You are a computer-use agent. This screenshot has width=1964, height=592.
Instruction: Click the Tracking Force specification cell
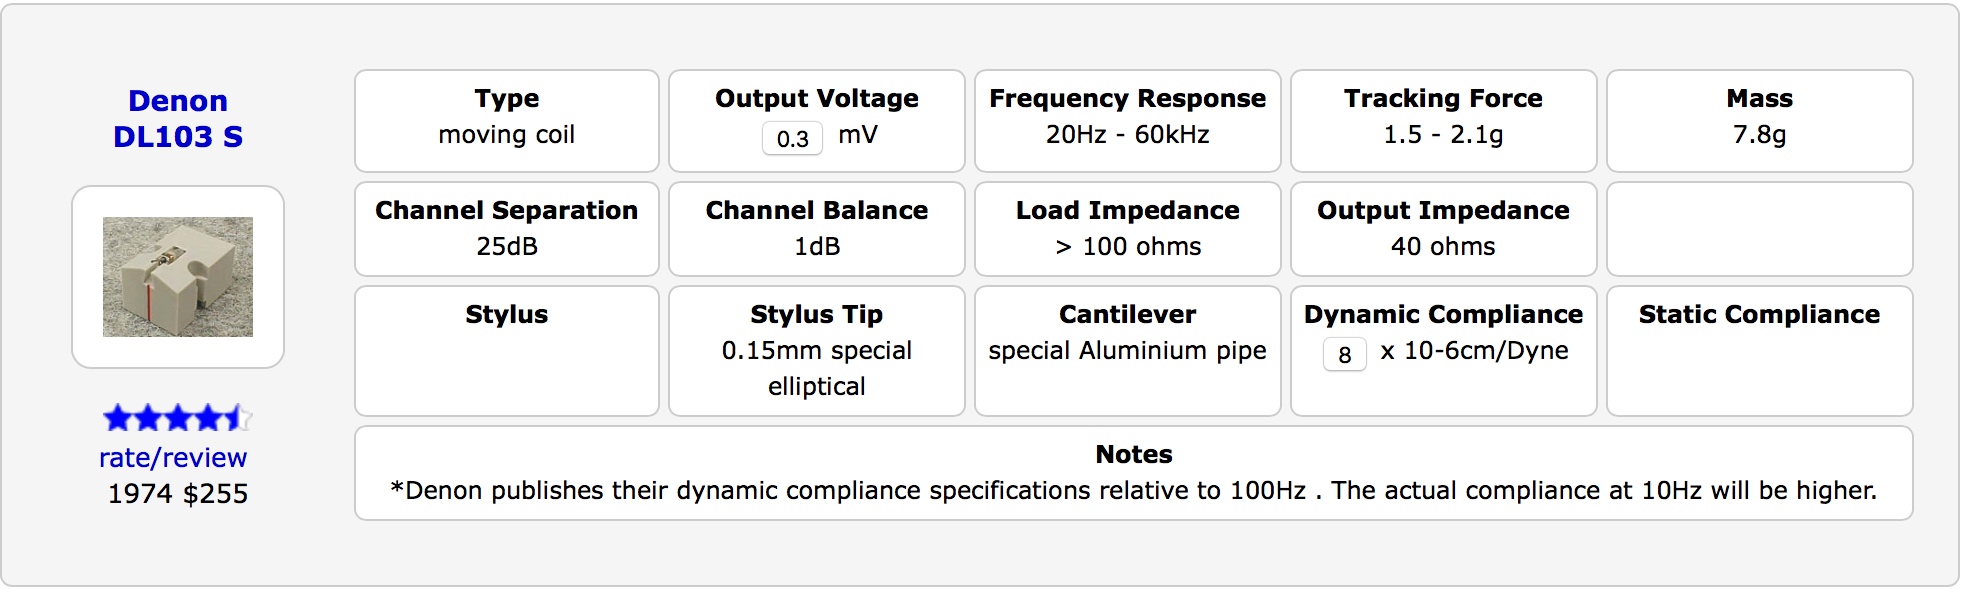point(1443,120)
